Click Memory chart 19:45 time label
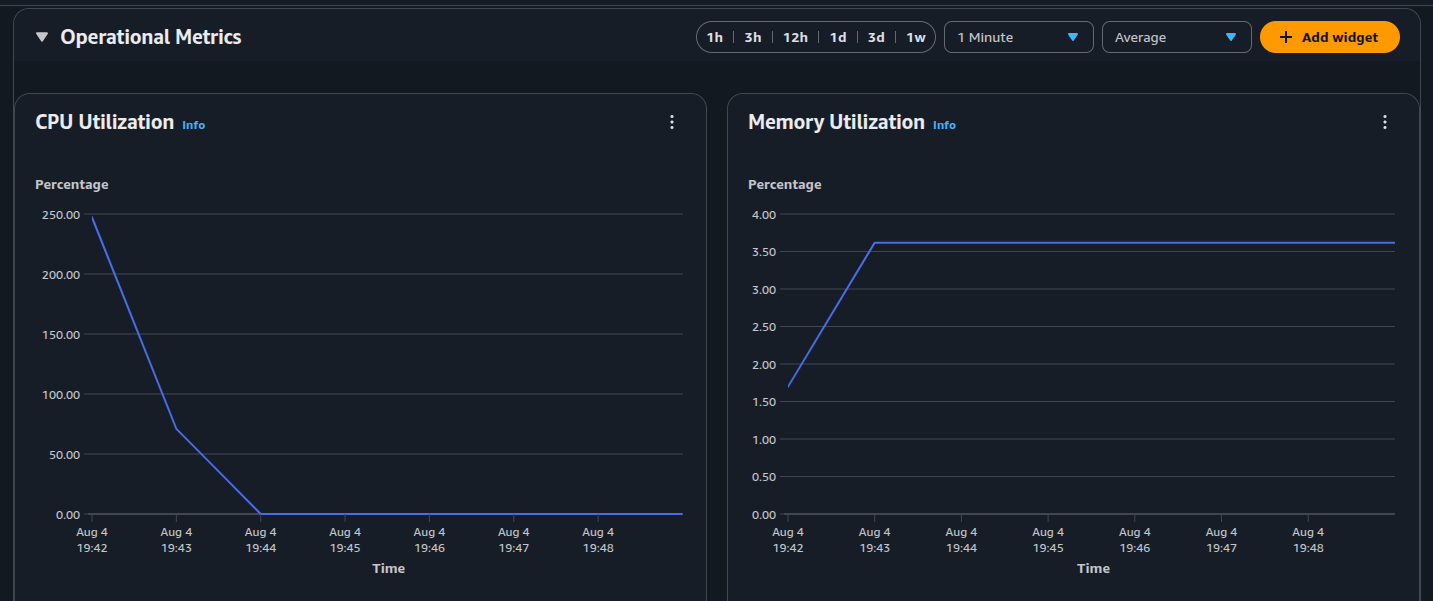 coord(1048,540)
